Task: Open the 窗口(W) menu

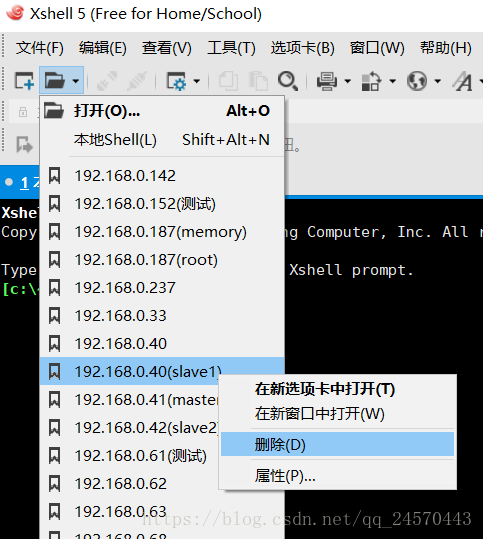Action: [377, 48]
